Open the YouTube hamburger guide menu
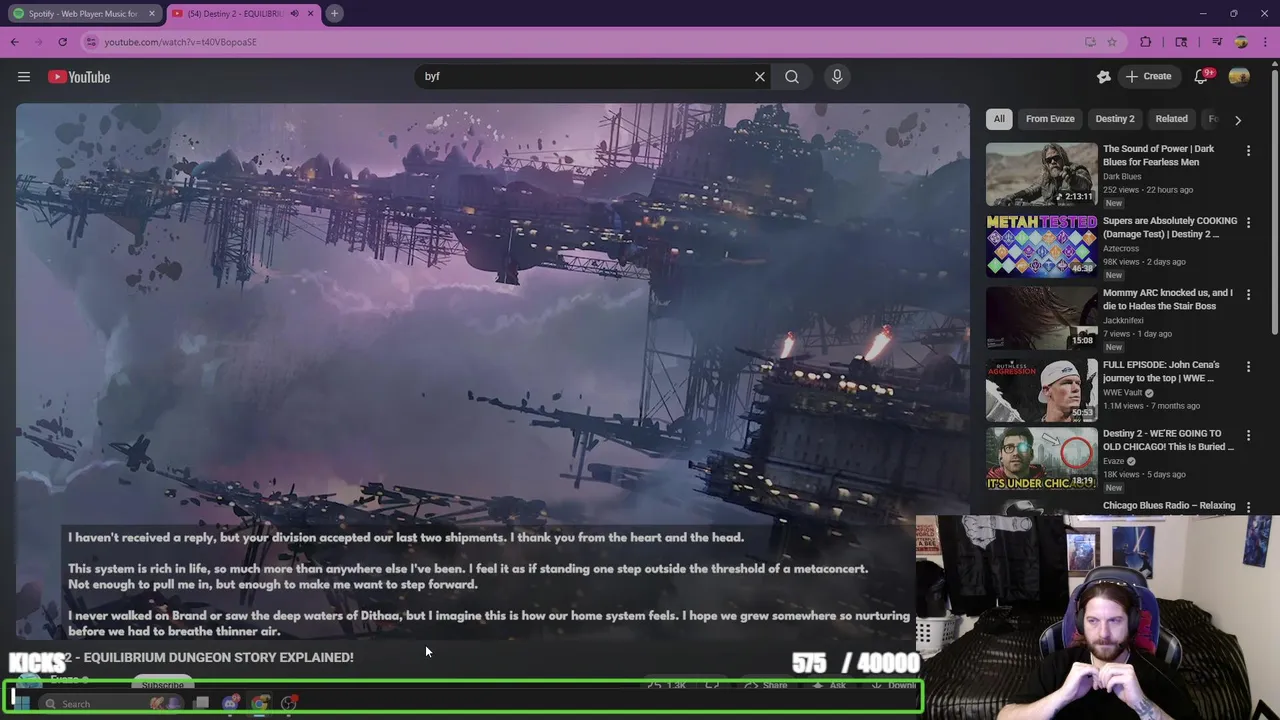This screenshot has height=720, width=1280. [x=24, y=77]
